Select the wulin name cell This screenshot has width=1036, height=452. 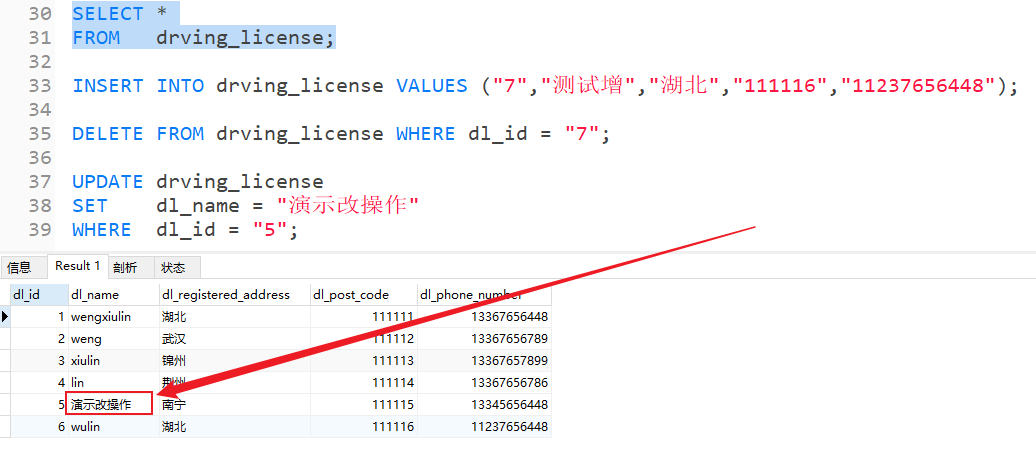(114, 427)
